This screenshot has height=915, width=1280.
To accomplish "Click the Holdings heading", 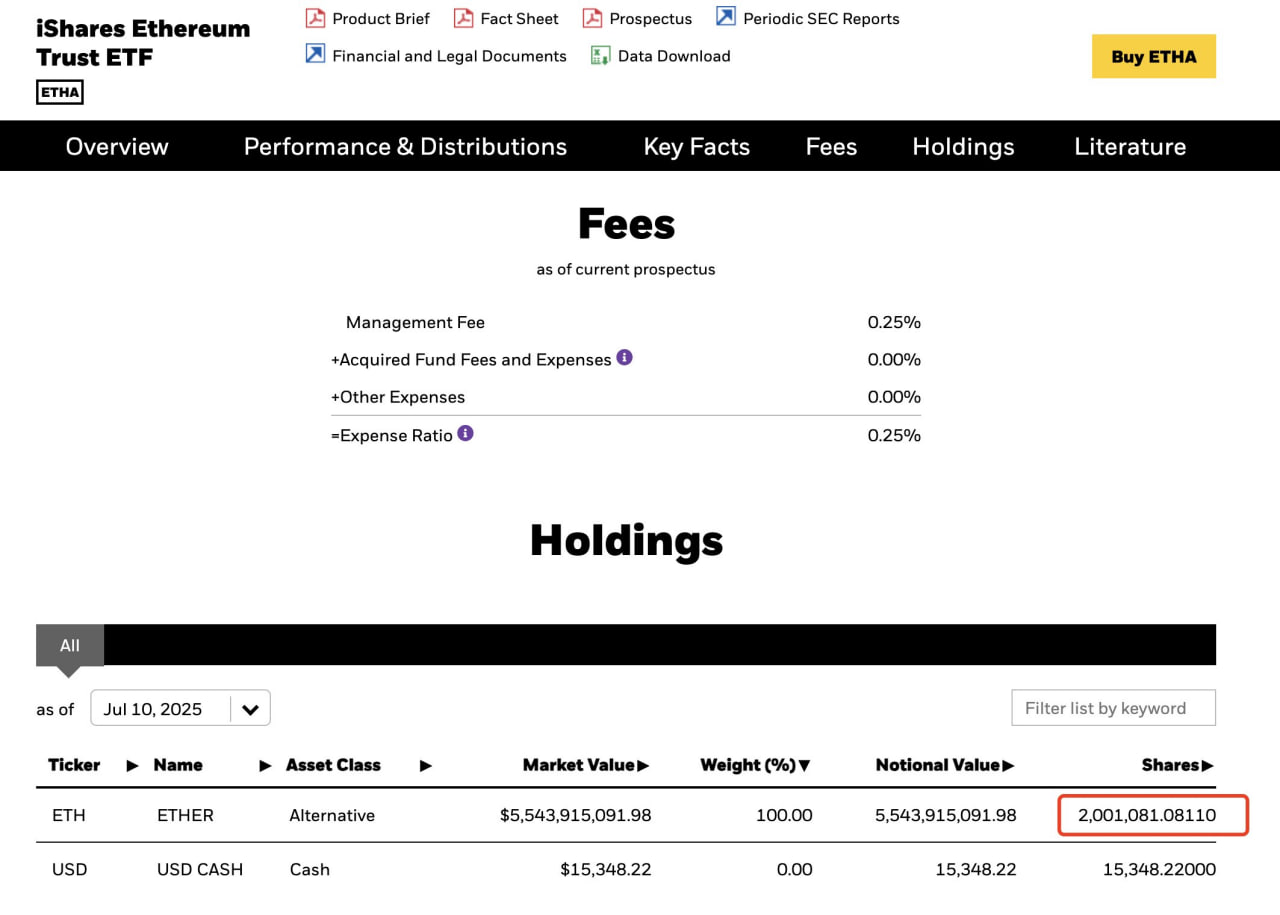I will pyautogui.click(x=626, y=540).
